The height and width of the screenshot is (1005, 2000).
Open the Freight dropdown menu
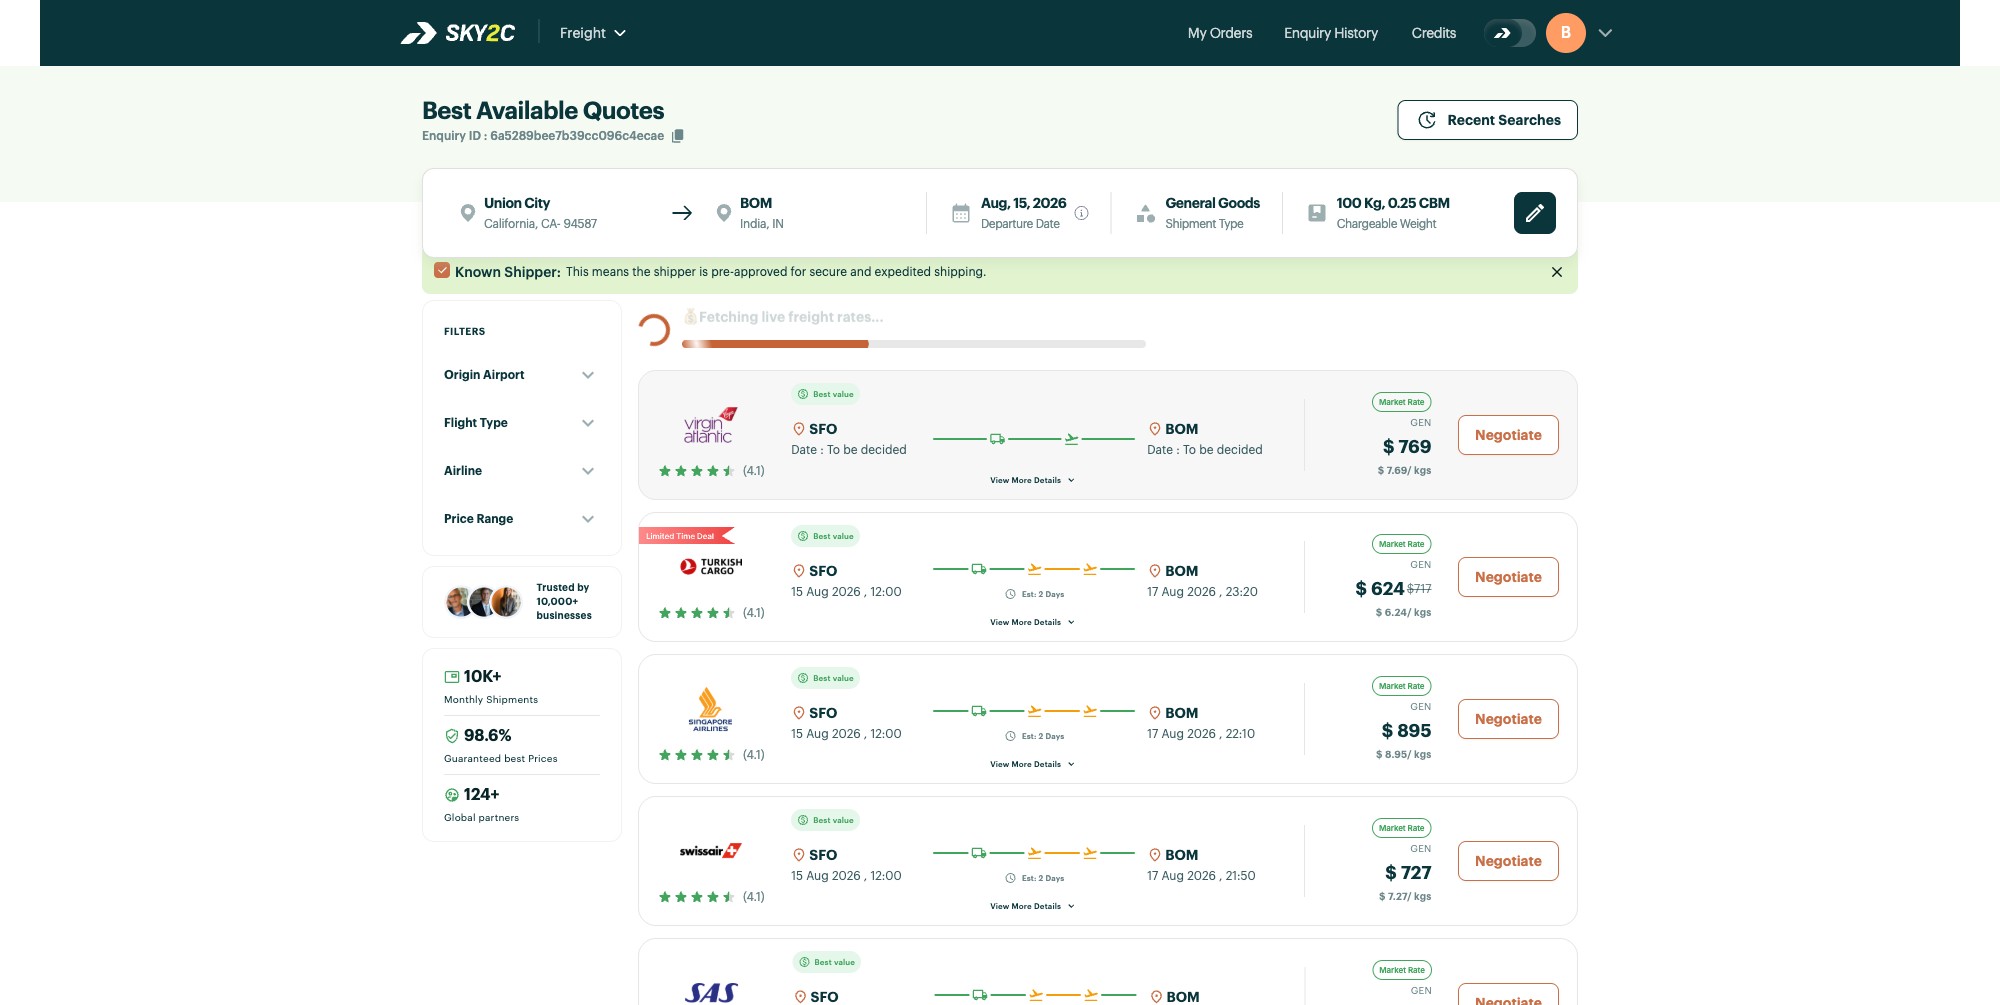tap(593, 33)
